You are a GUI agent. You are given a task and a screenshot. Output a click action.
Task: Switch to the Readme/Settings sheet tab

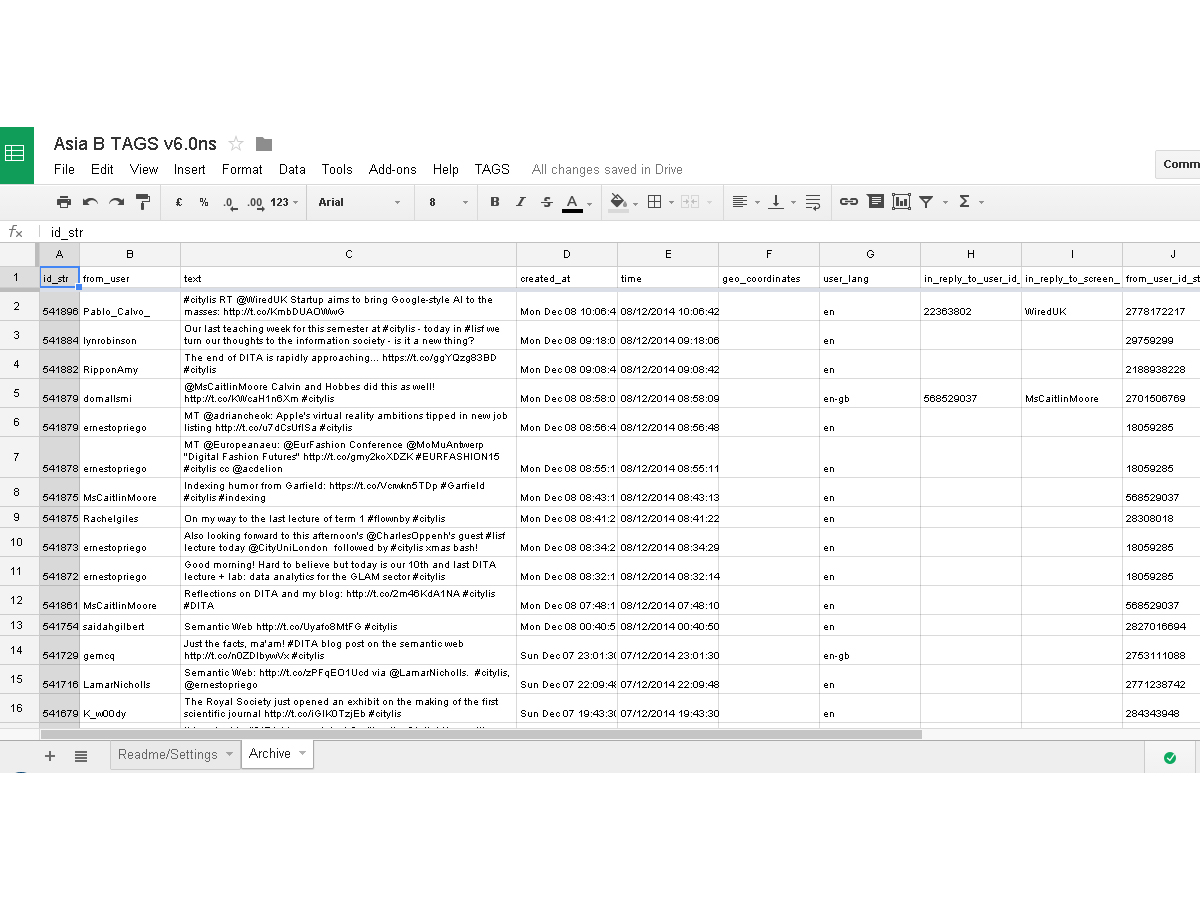pyautogui.click(x=167, y=754)
